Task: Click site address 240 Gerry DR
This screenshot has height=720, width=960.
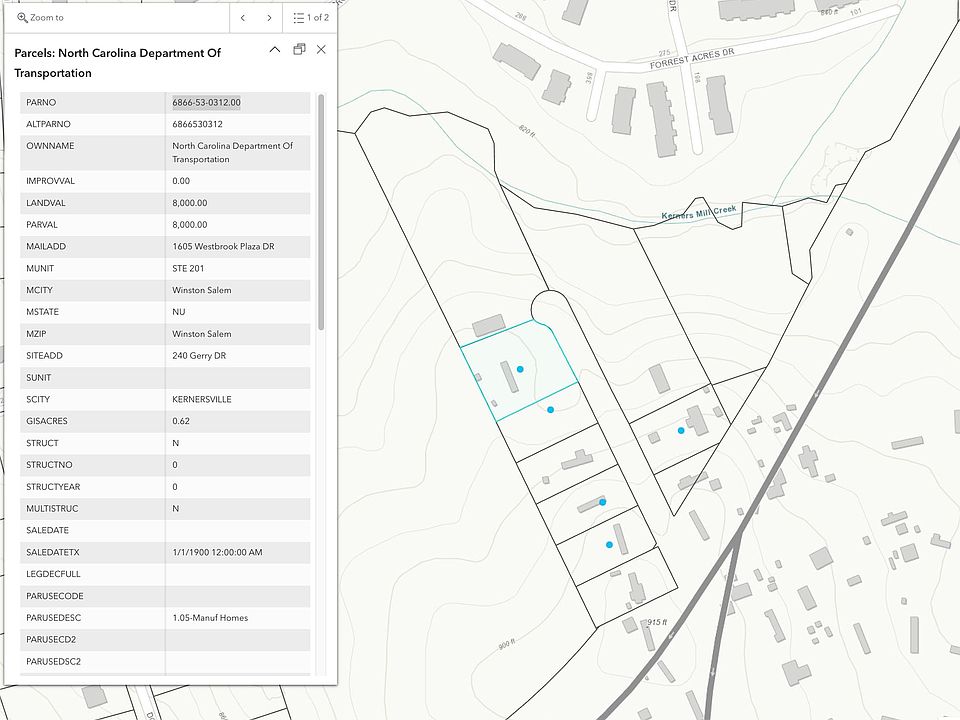Action: click(x=199, y=356)
